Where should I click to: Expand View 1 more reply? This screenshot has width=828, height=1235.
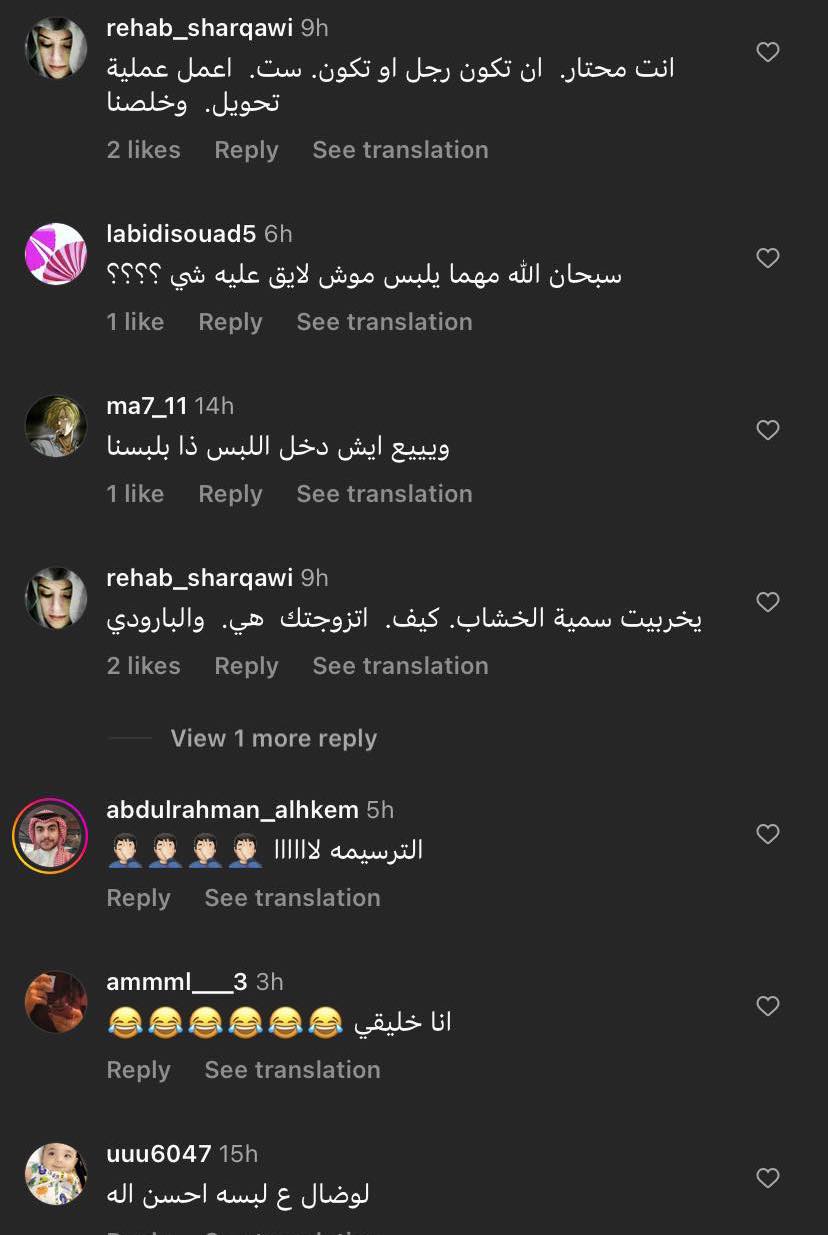click(x=274, y=738)
